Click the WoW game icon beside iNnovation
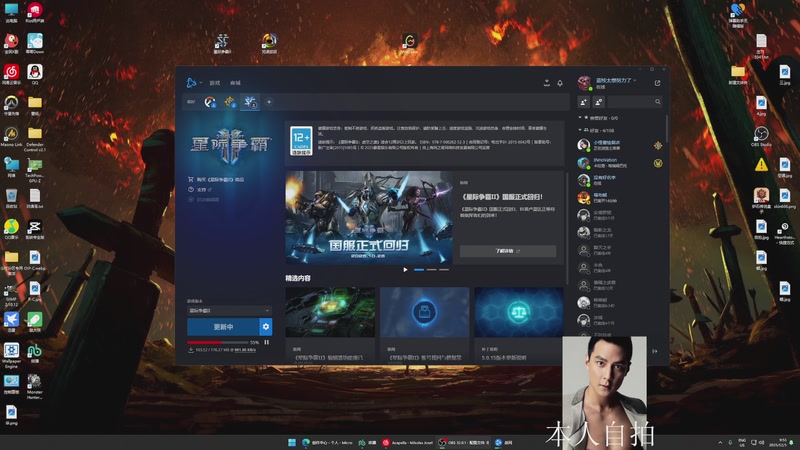Image resolution: width=800 pixels, height=450 pixels. (x=658, y=163)
